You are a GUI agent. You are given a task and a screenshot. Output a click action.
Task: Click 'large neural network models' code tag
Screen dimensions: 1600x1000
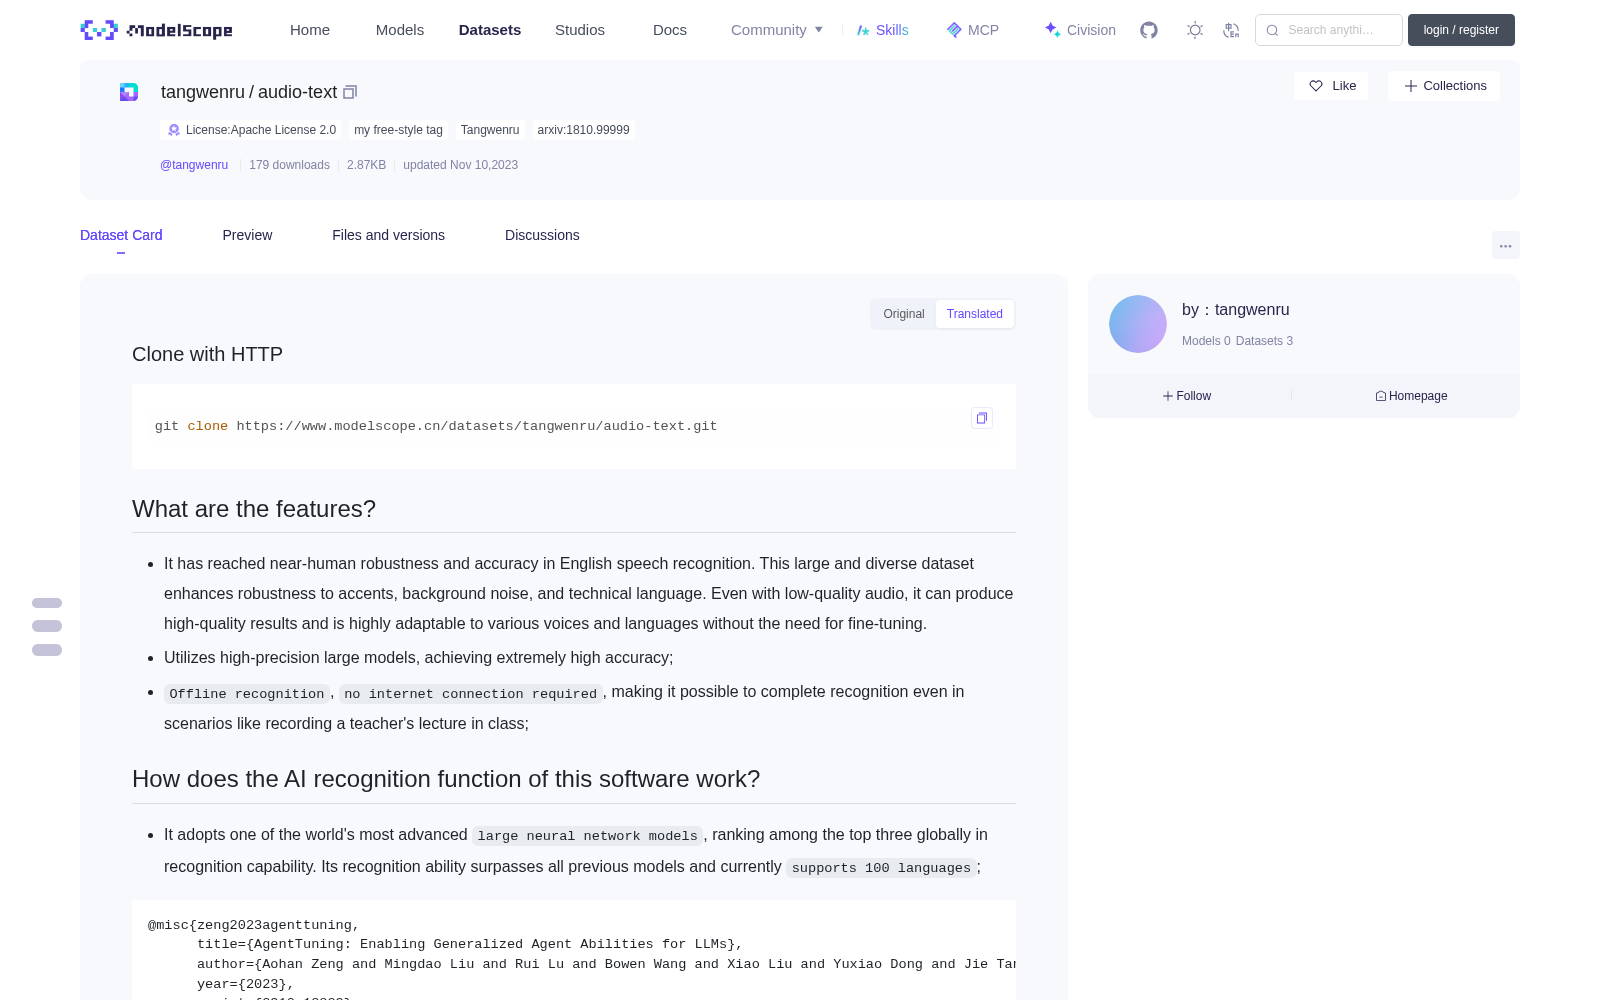tap(588, 836)
